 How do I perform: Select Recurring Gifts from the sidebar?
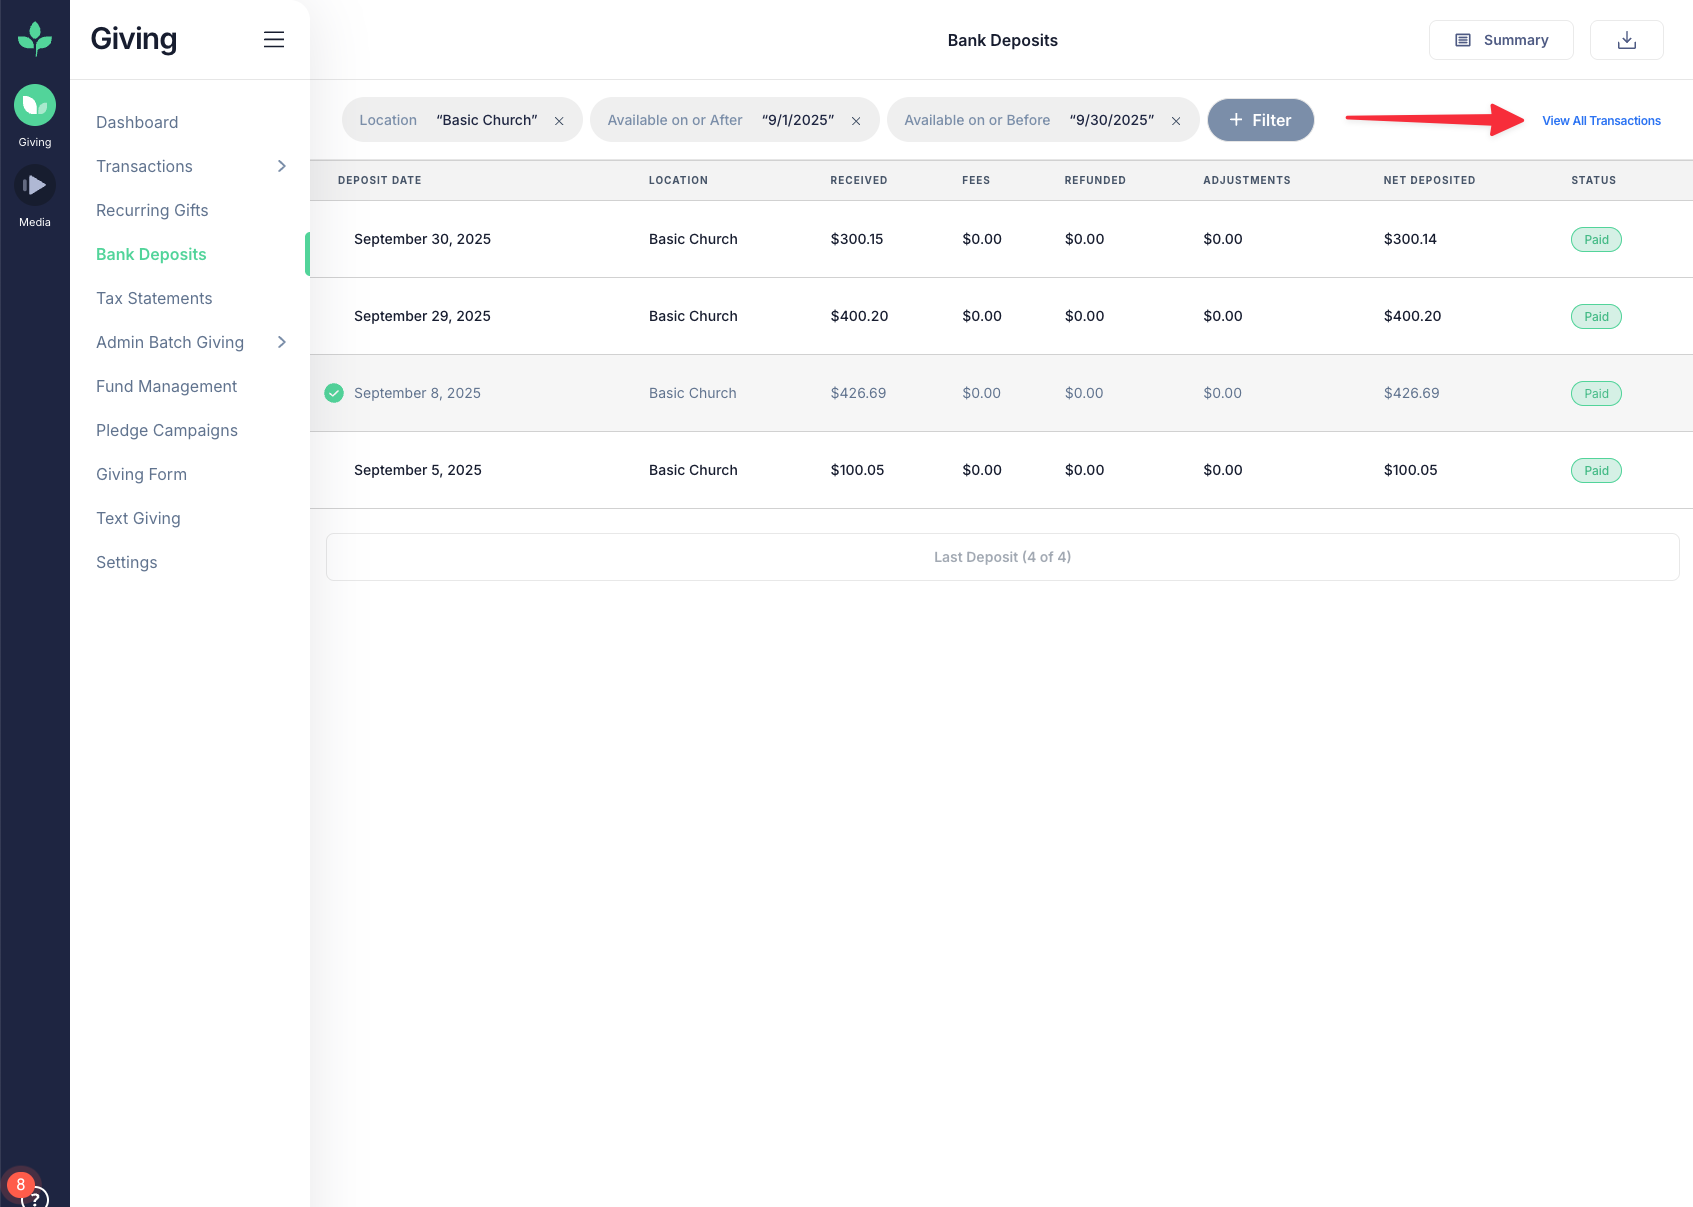(152, 210)
